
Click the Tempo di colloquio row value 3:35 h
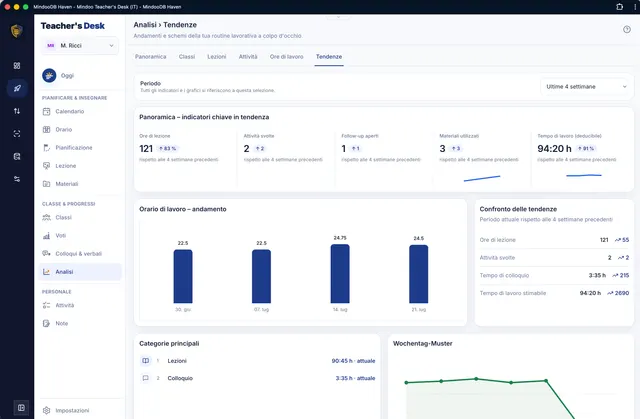coord(597,275)
